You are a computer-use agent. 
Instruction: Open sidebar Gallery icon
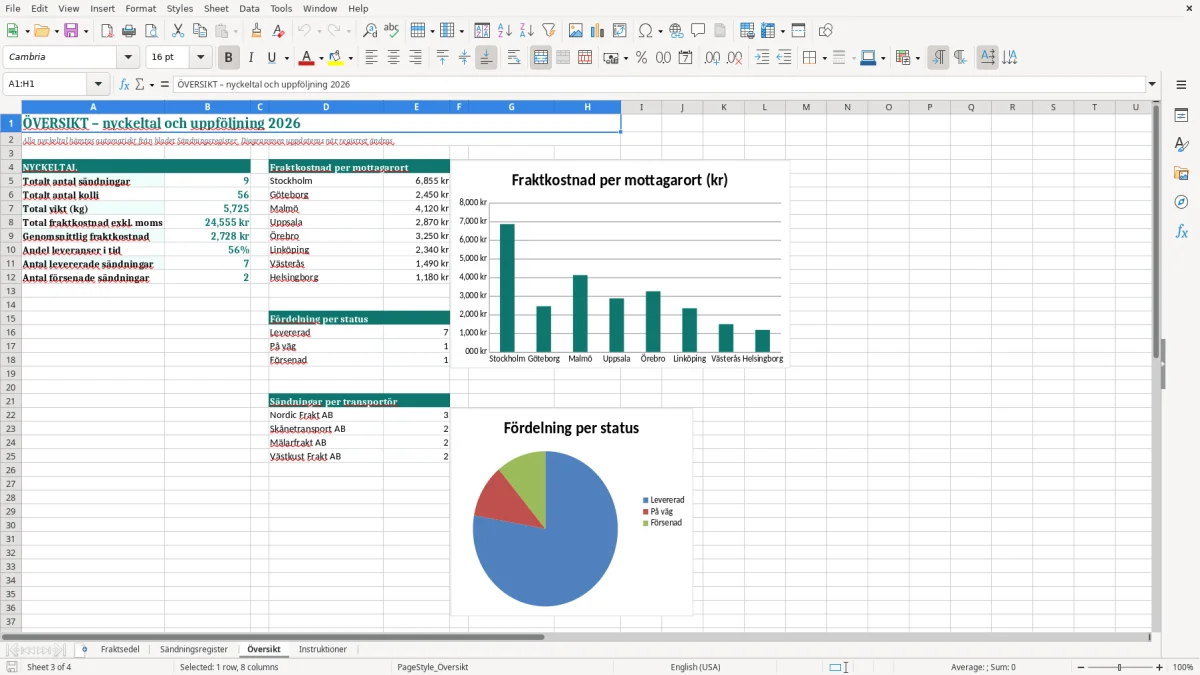click(1181, 173)
